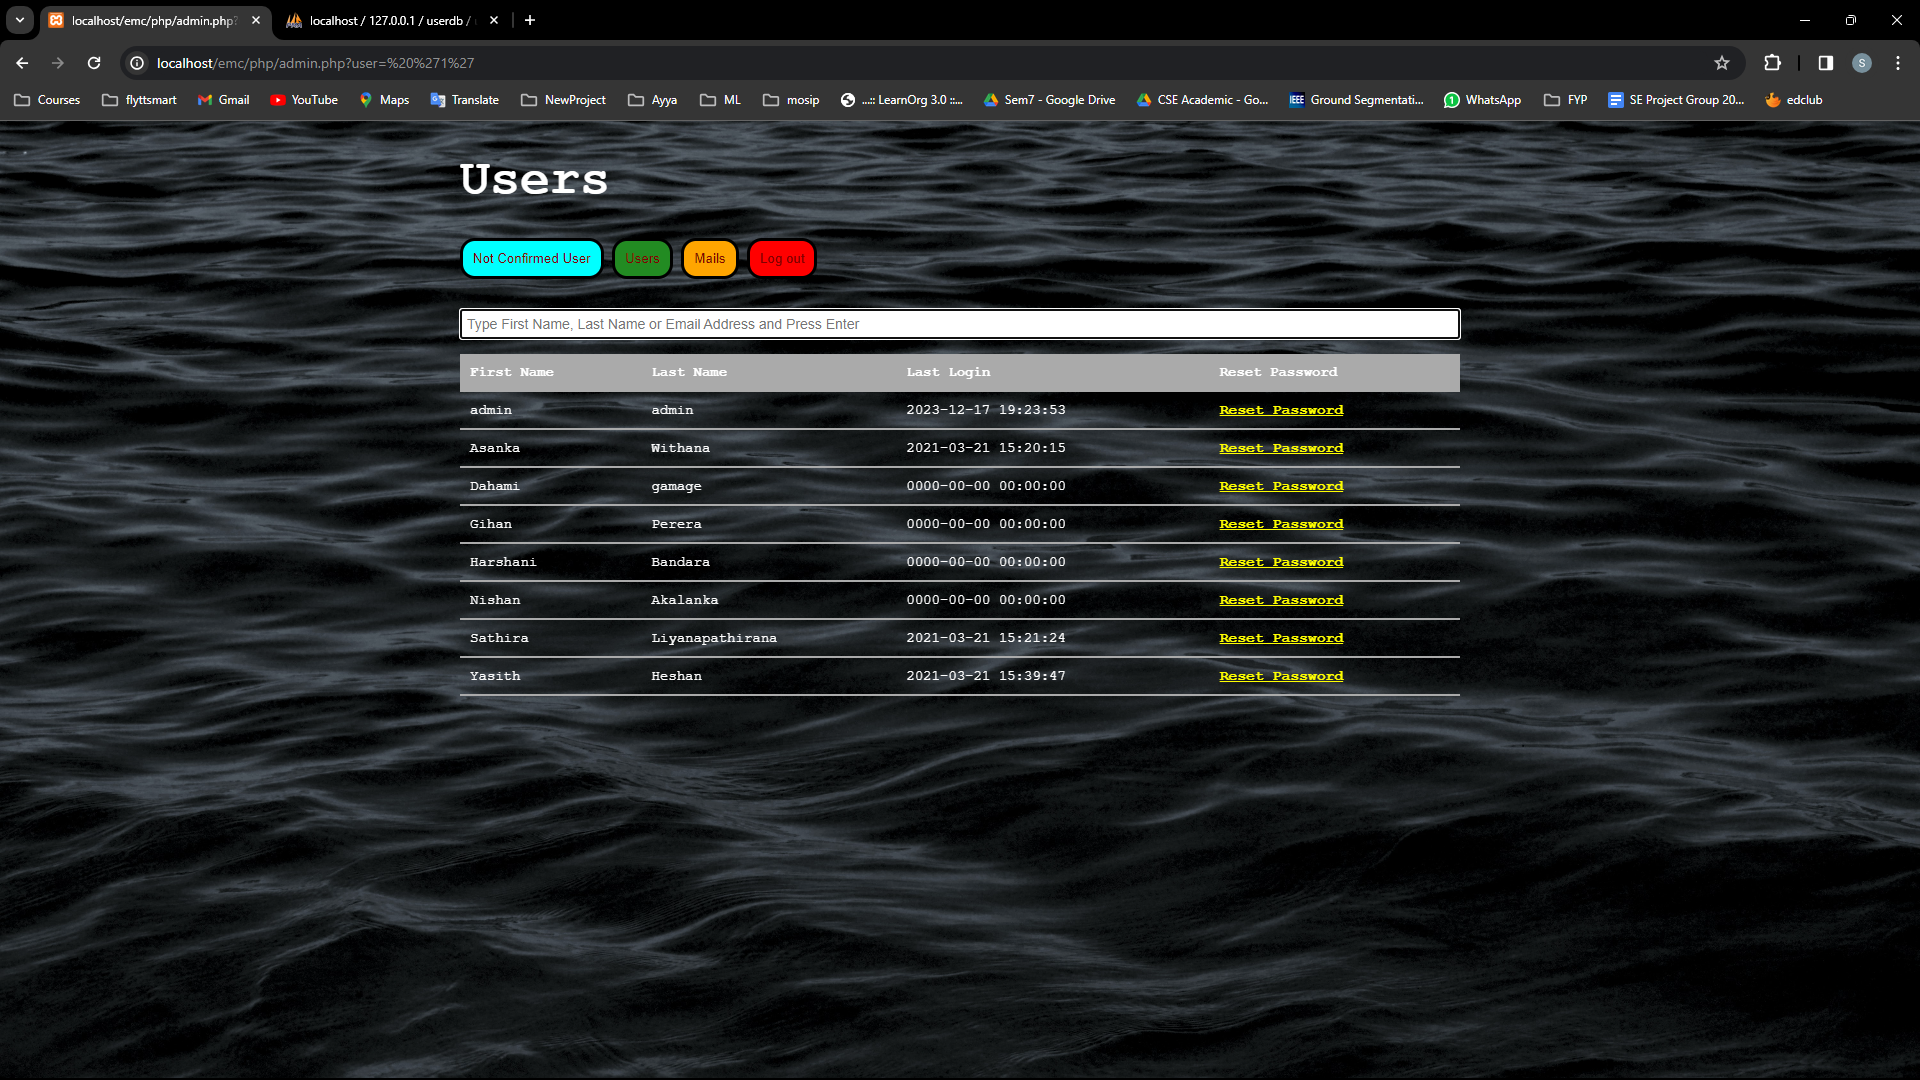Open the Ground Segmentation IEEE bookmark
Viewport: 1920px width, 1080px height.
(1356, 100)
